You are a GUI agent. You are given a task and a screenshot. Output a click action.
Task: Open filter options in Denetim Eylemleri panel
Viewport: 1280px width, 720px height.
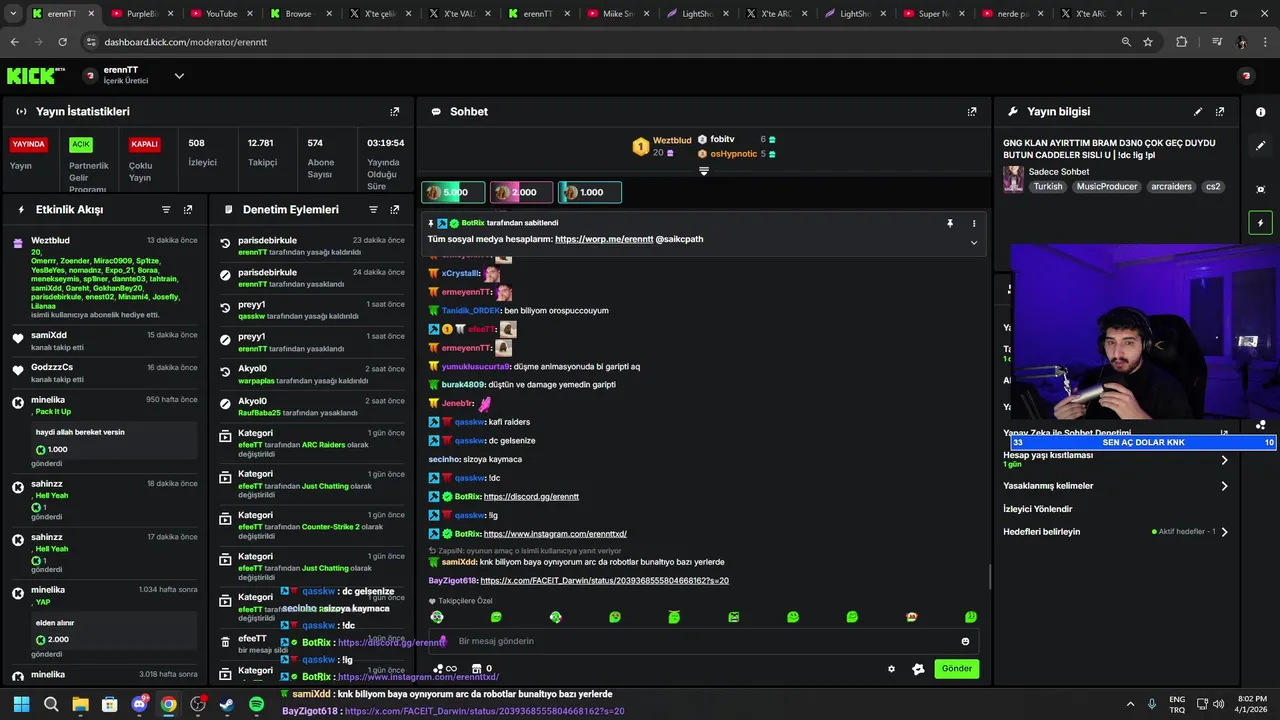point(373,210)
